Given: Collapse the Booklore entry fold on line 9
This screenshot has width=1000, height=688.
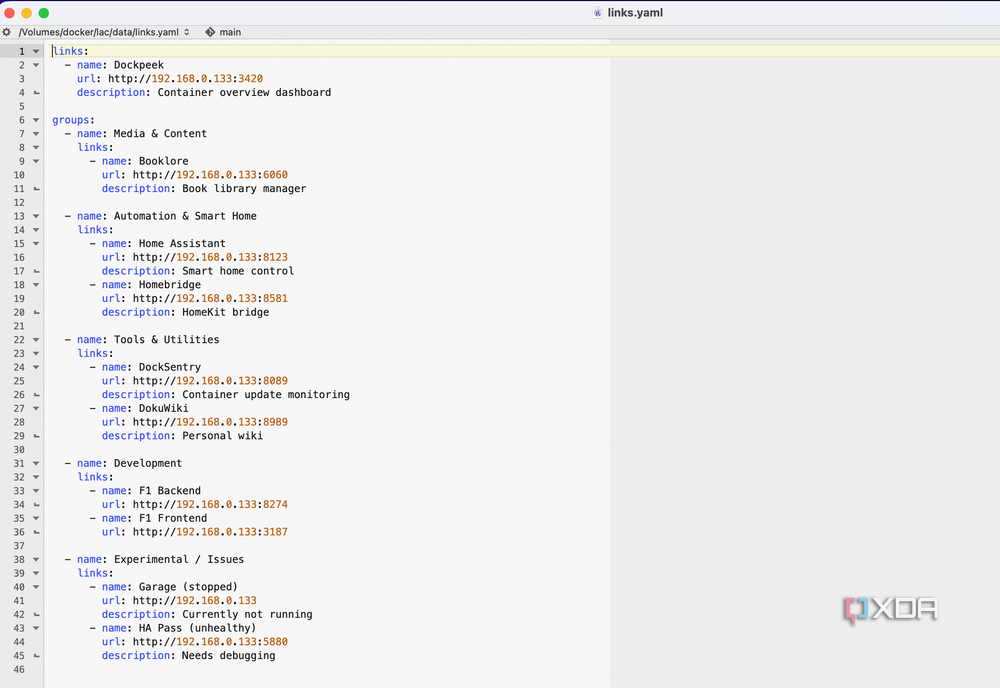Looking at the screenshot, I should [36, 161].
